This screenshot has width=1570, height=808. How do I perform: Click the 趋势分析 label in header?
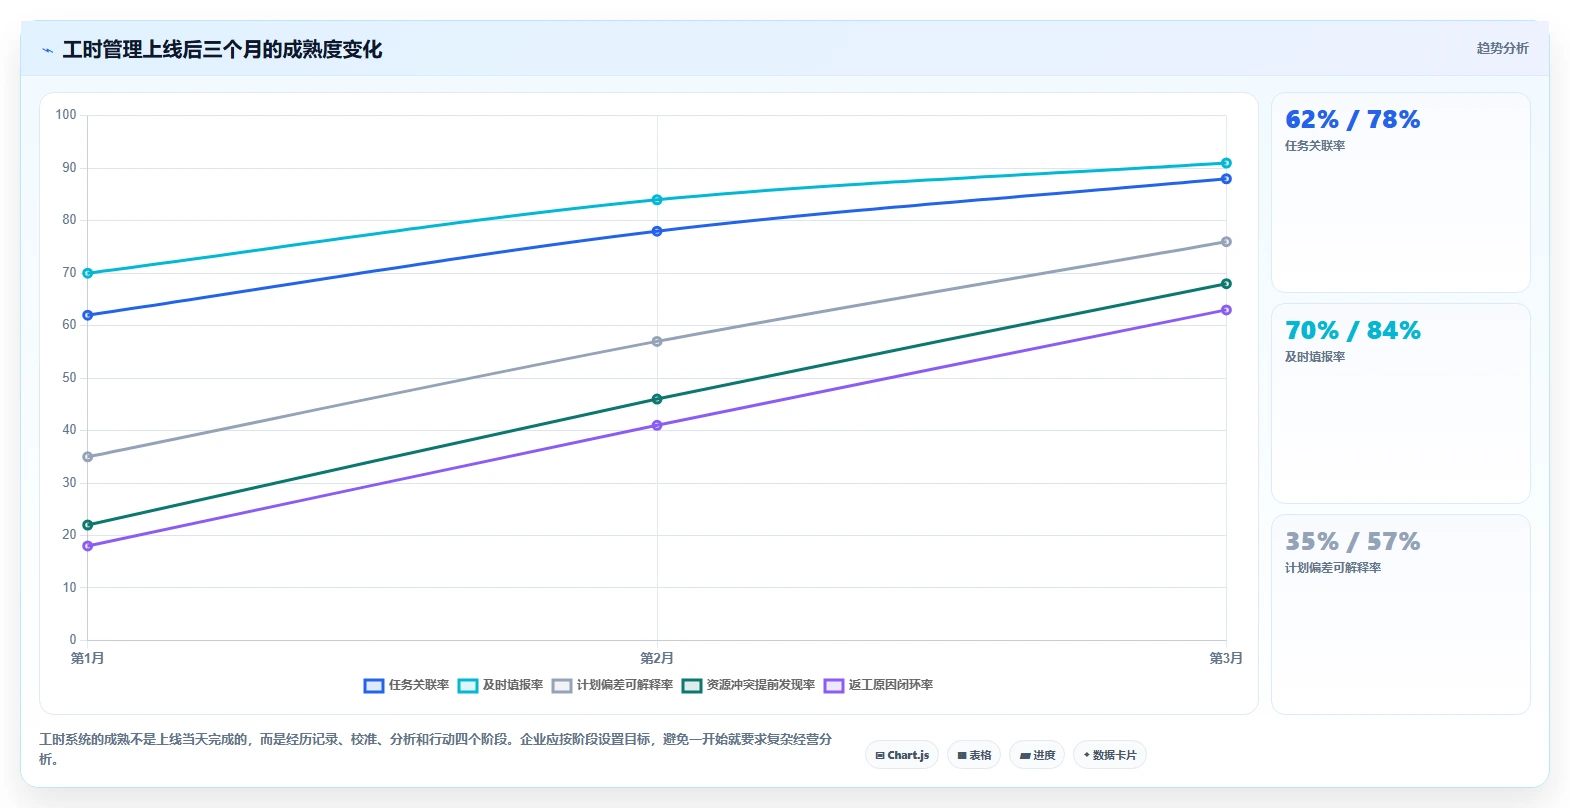1502,48
